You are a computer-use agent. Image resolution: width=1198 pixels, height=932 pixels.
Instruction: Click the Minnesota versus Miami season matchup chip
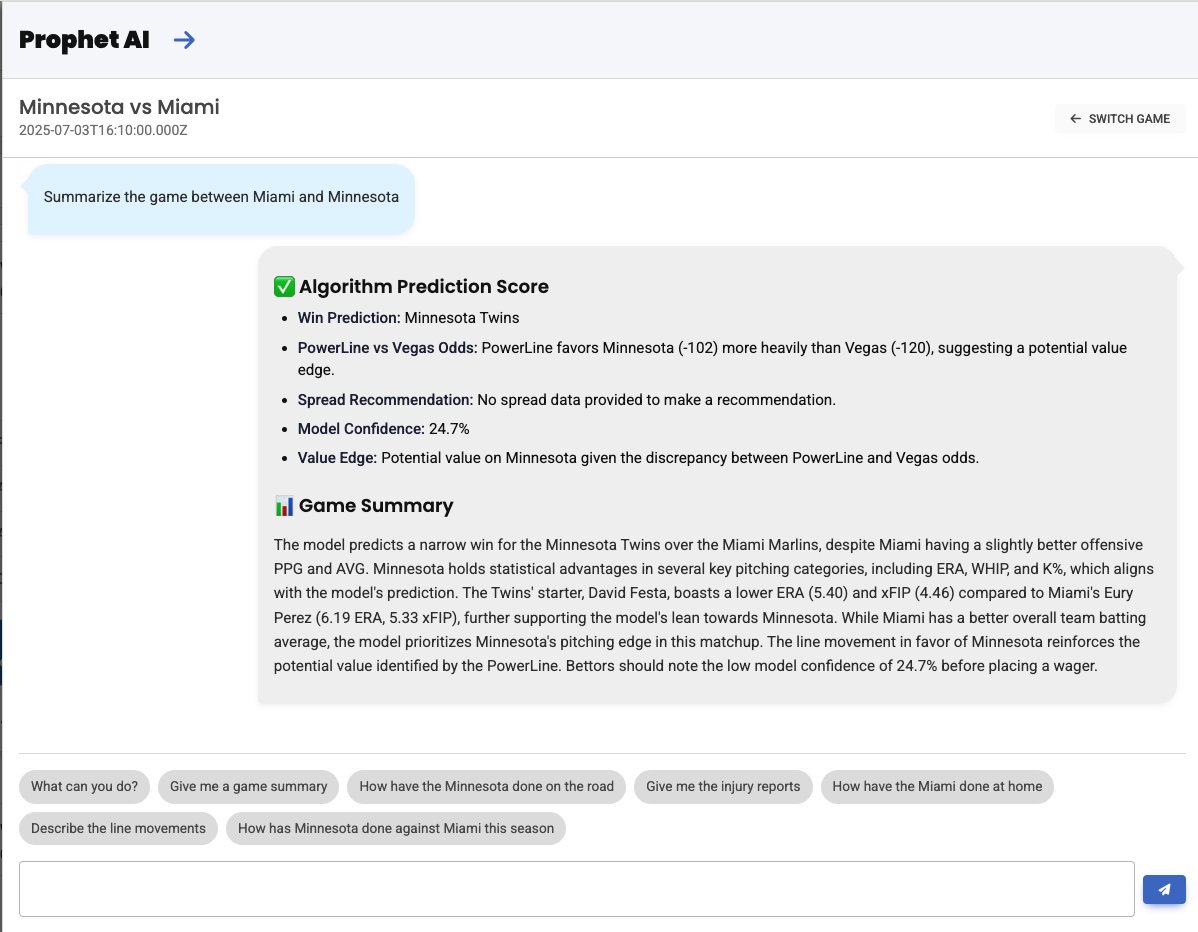click(396, 828)
